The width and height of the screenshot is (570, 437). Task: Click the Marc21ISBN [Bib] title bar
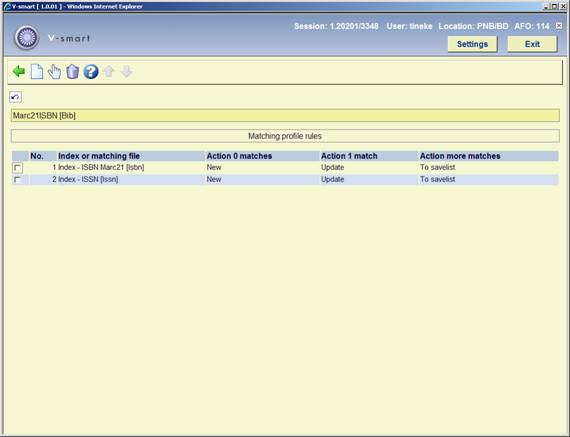285,116
